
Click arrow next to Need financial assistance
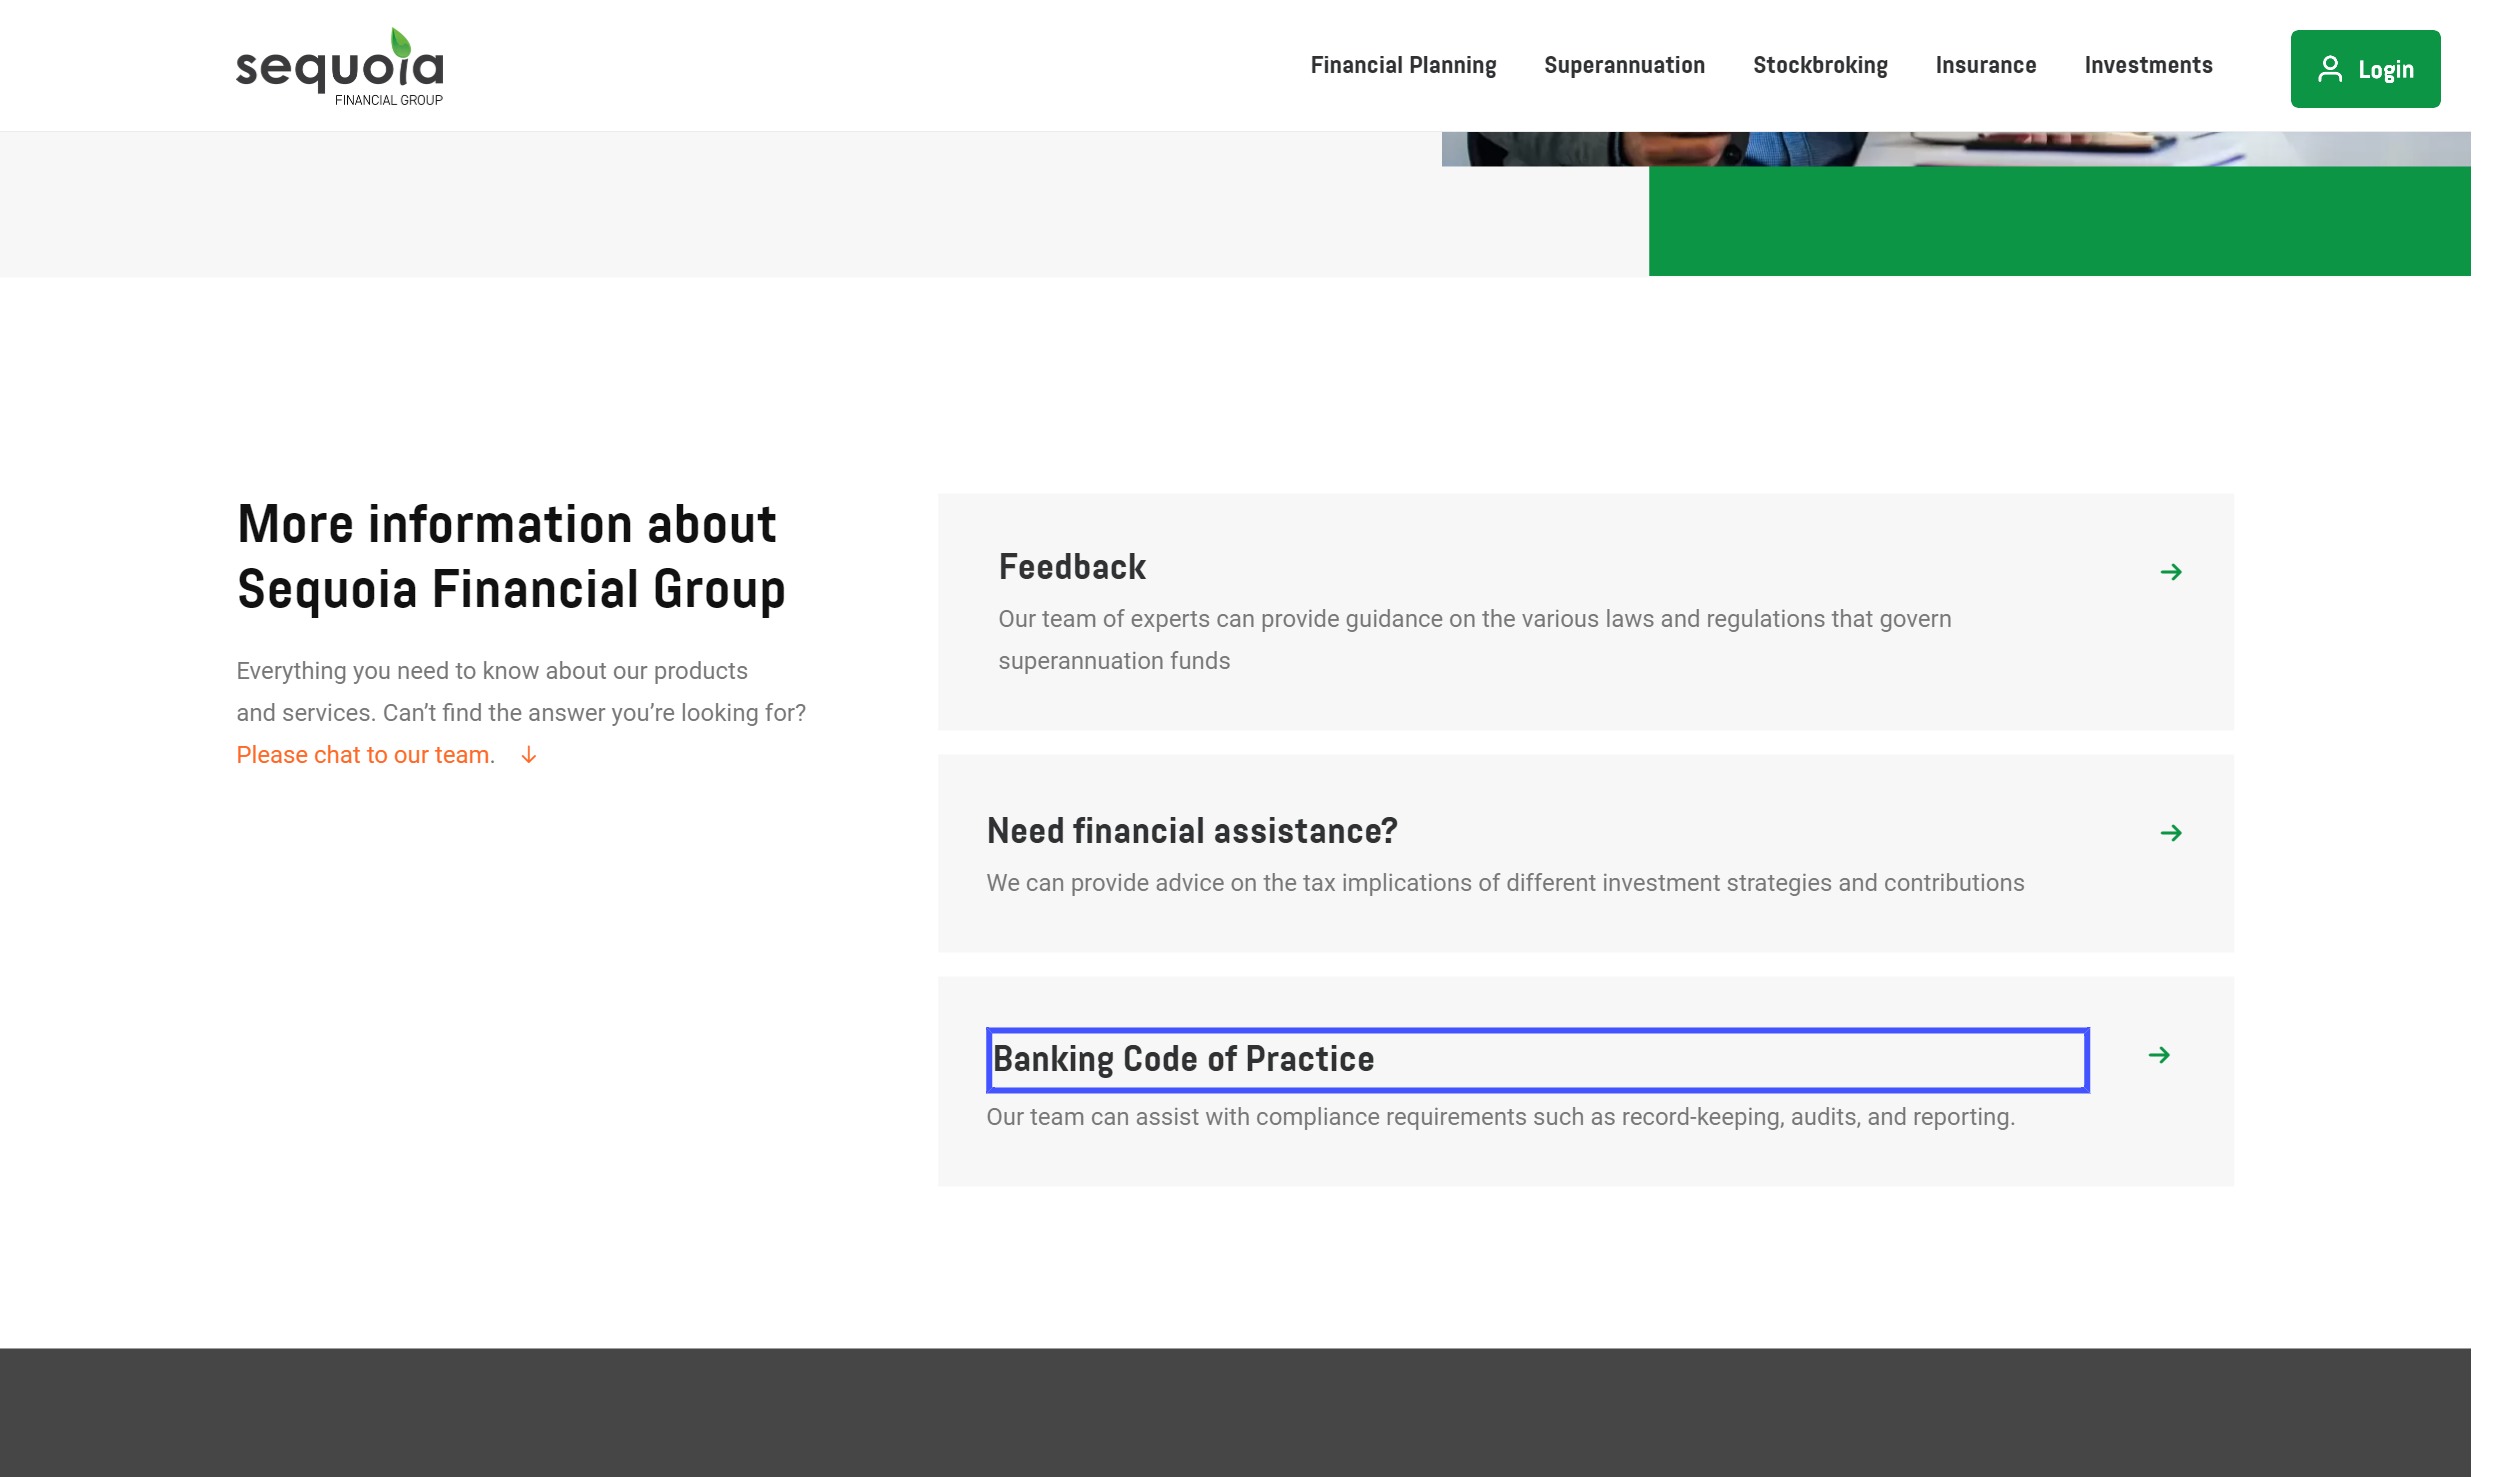[x=2170, y=833]
